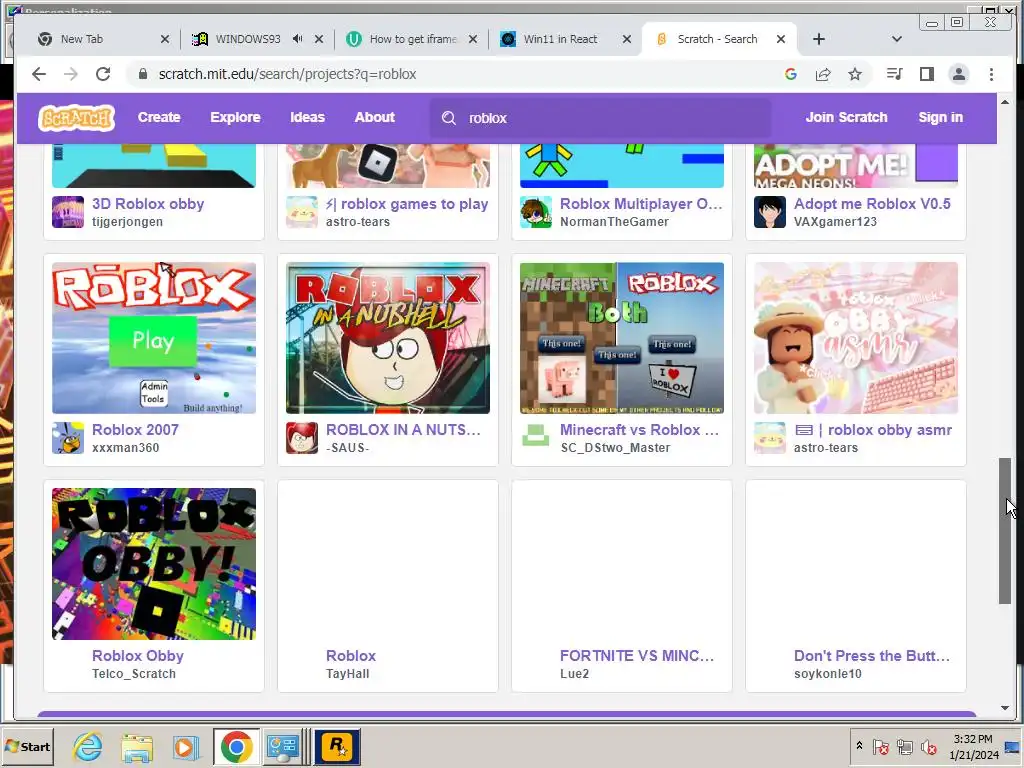The image size is (1024, 768).
Task: Open FORTNITE VS MINC... project link
Action: coord(637,656)
